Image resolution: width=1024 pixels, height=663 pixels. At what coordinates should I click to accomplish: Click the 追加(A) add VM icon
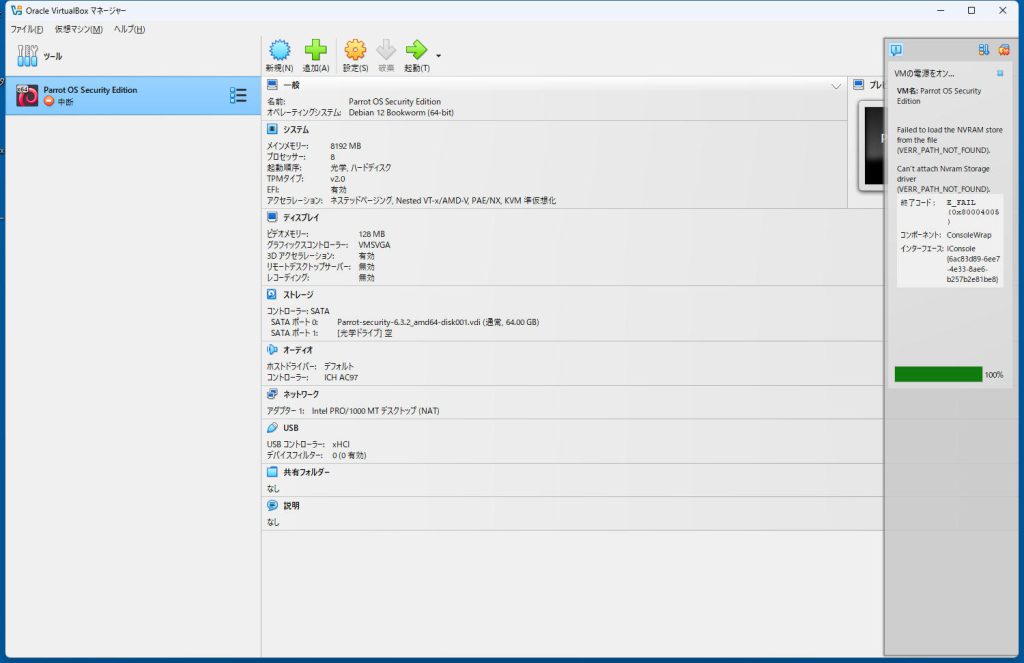pyautogui.click(x=315, y=50)
